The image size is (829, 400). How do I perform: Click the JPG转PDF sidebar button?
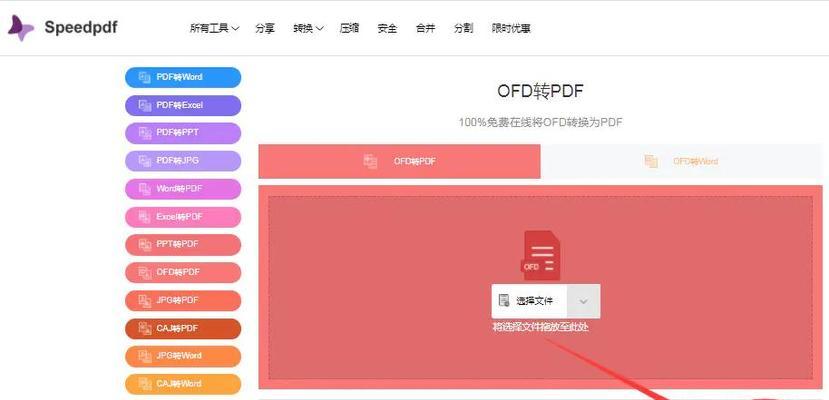183,300
